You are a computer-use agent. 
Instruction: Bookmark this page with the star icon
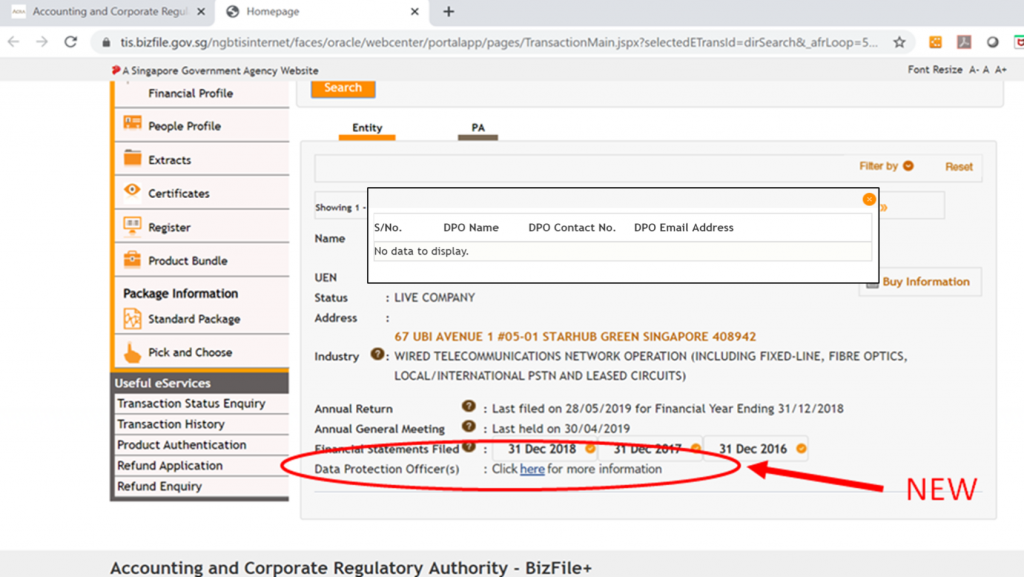coord(899,42)
